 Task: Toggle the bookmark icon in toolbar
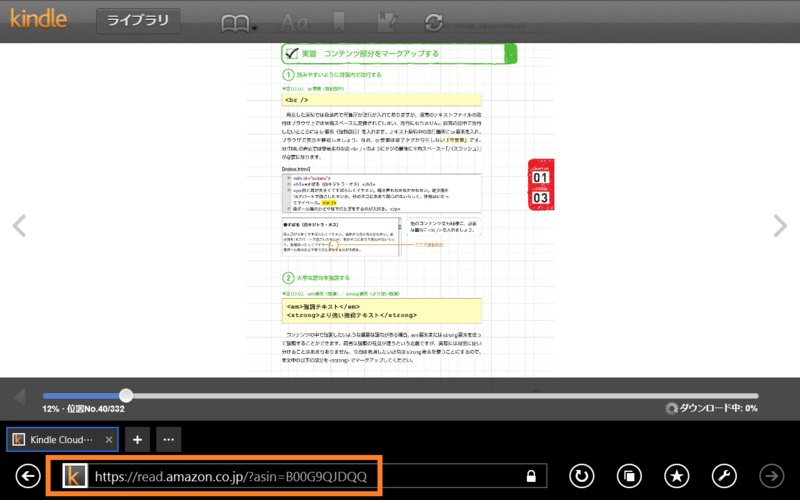coord(338,22)
